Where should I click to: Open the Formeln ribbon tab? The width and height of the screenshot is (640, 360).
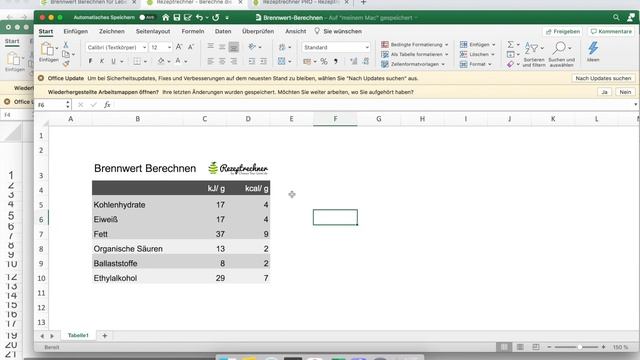[193, 31]
